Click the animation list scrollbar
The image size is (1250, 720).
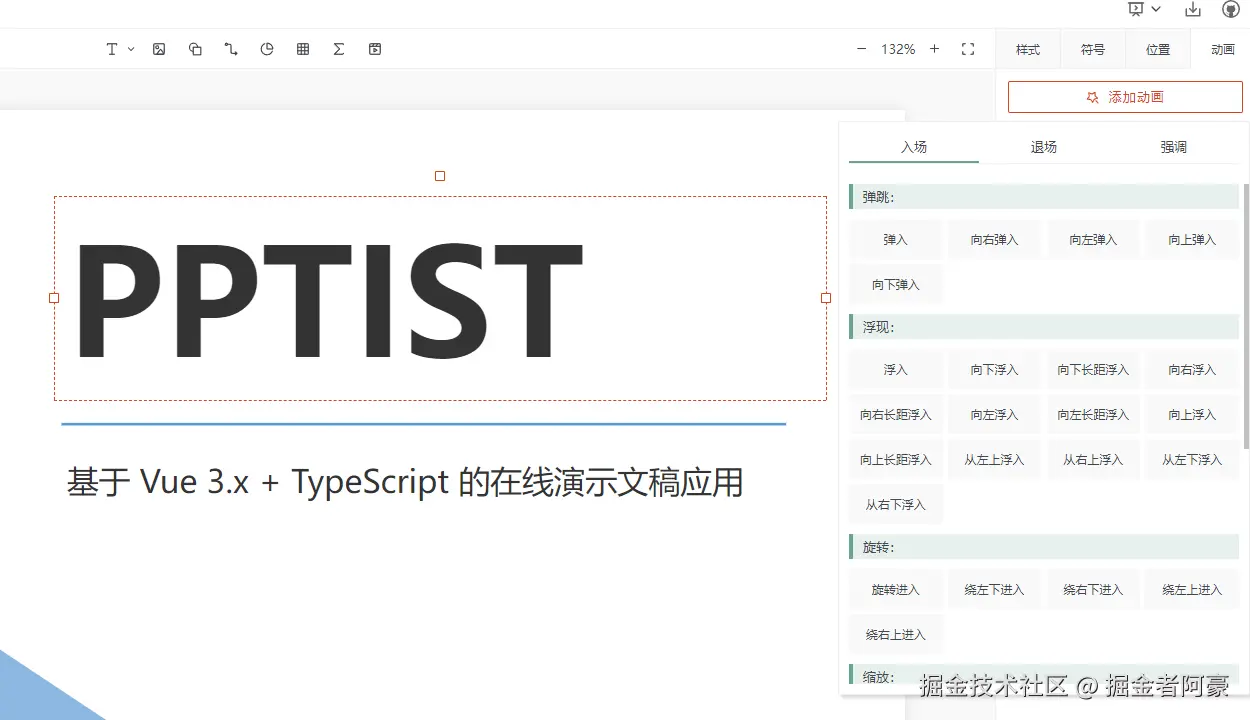click(1245, 316)
